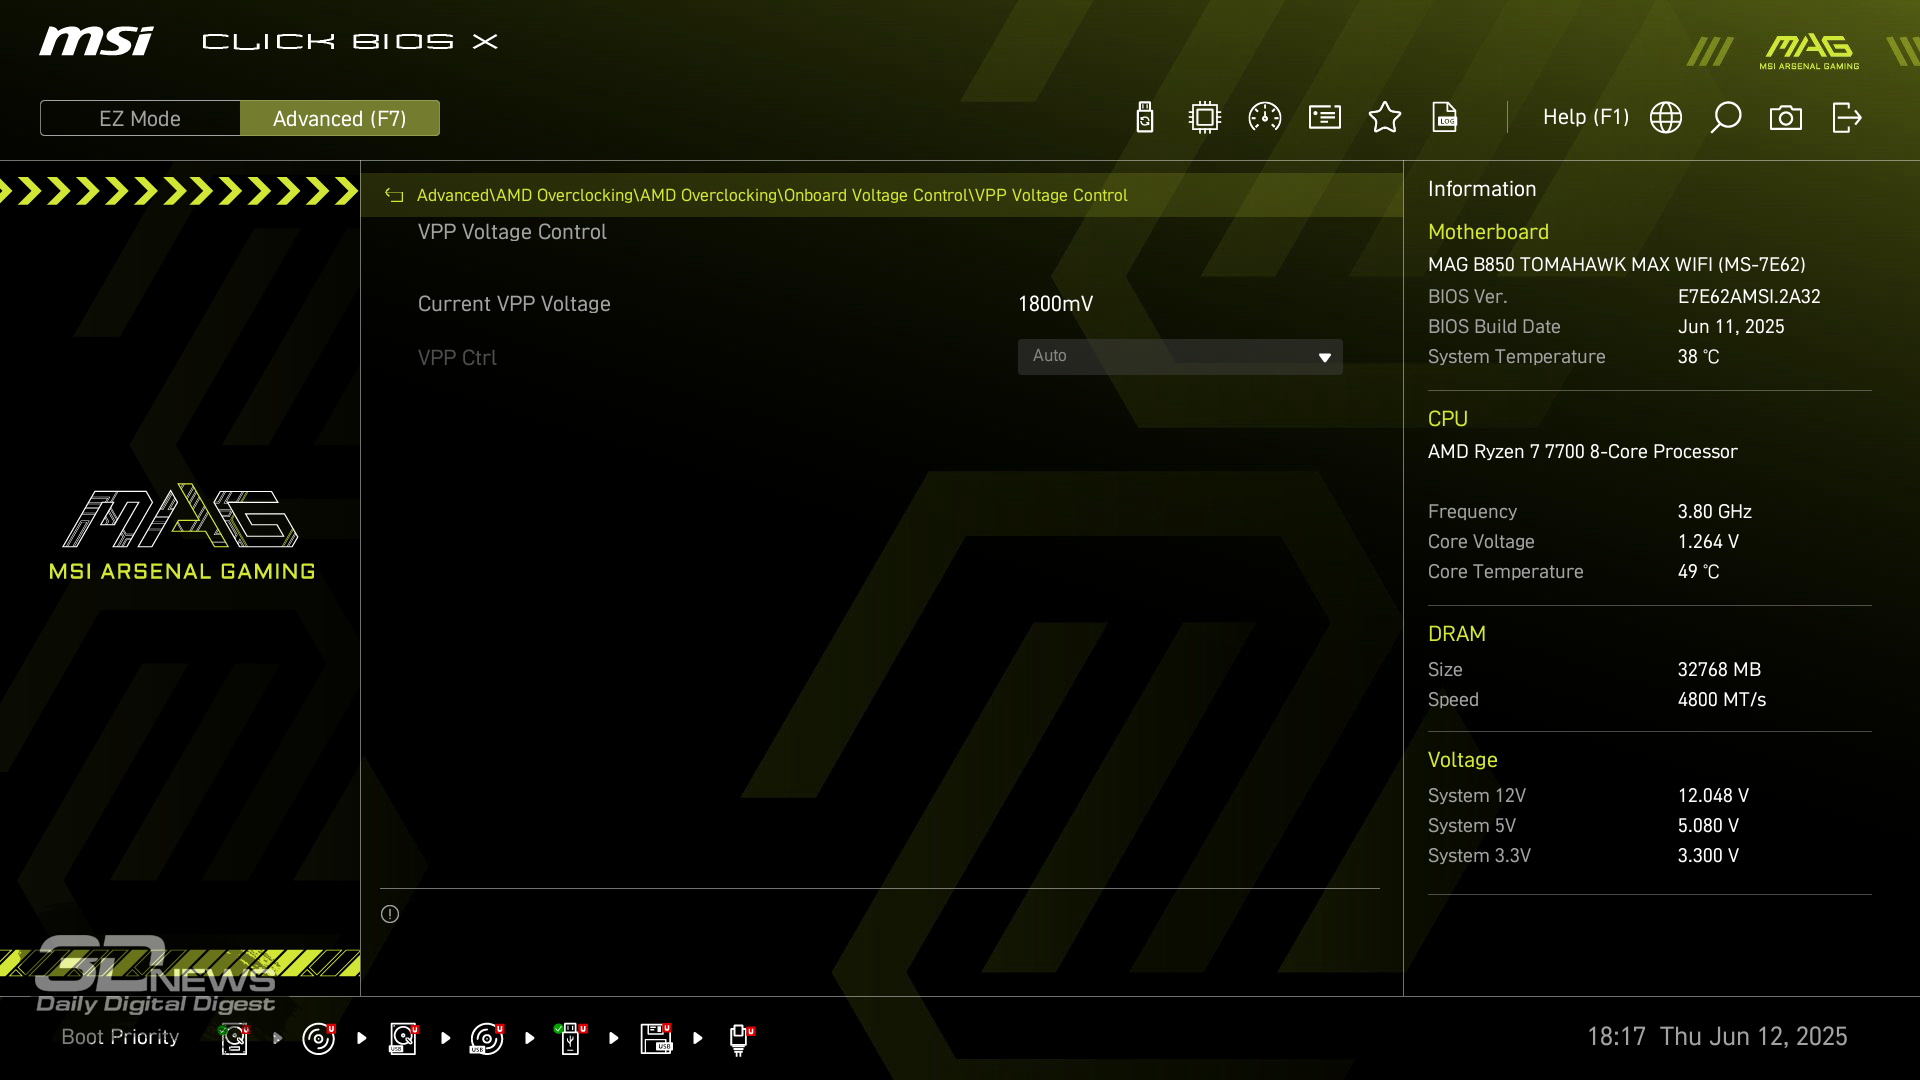1920x1080 pixels.
Task: Switch to EZ Mode
Action: [140, 118]
